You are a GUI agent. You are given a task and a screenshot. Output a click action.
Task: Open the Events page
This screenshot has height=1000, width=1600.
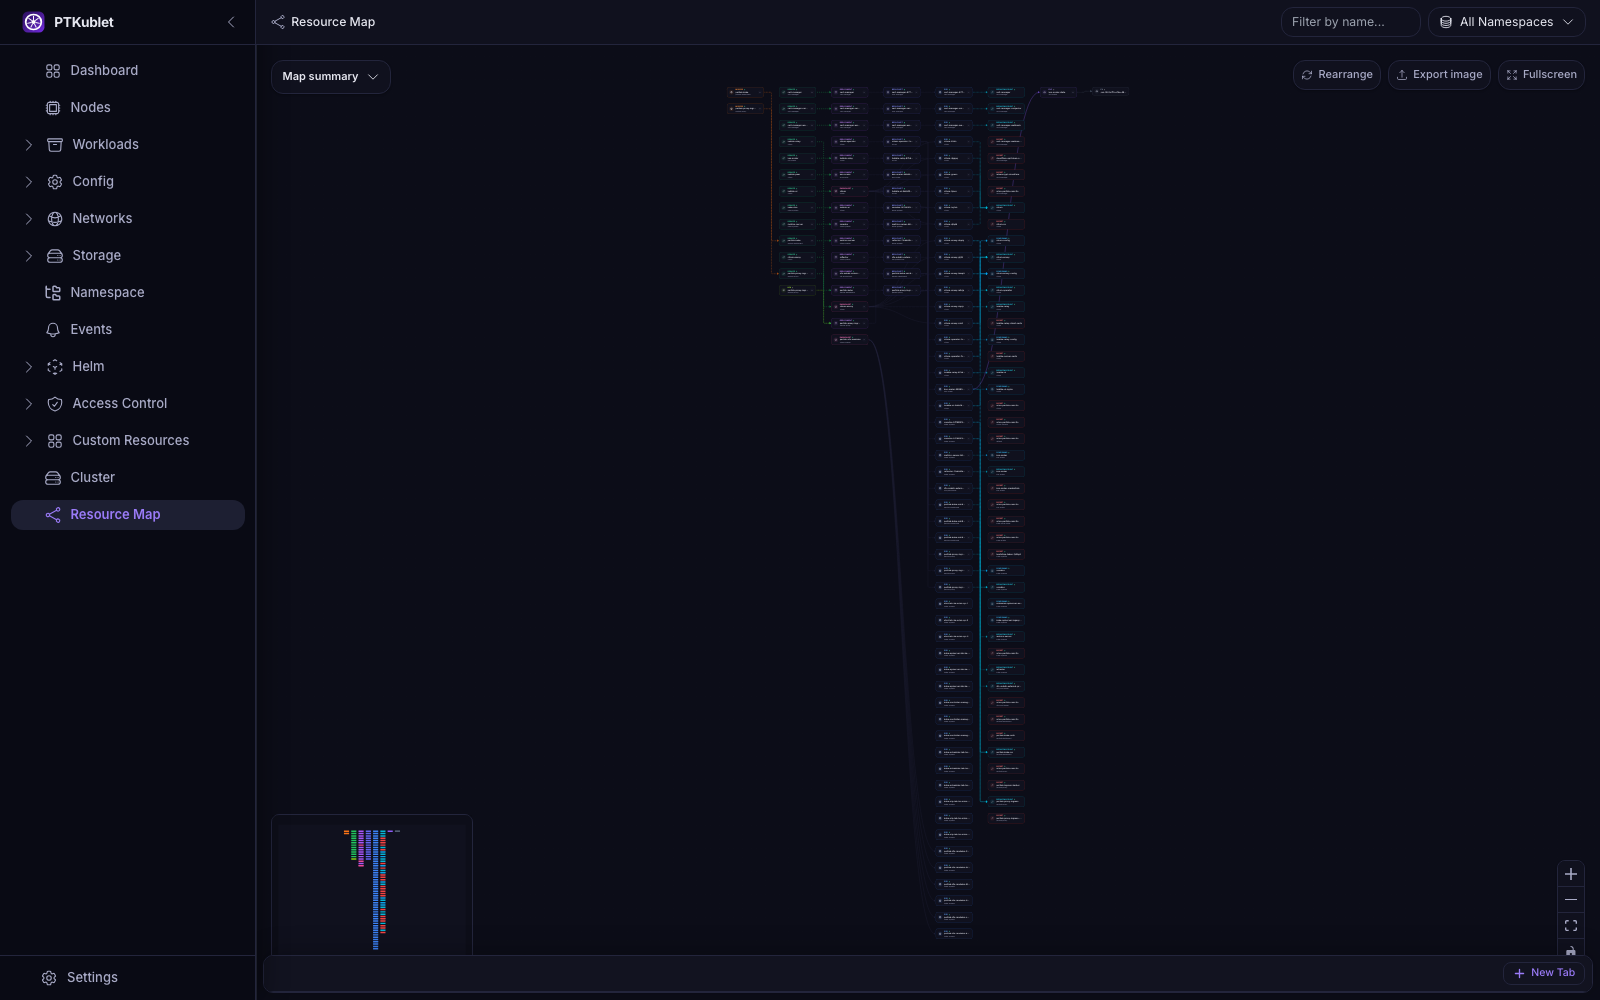[x=128, y=329]
